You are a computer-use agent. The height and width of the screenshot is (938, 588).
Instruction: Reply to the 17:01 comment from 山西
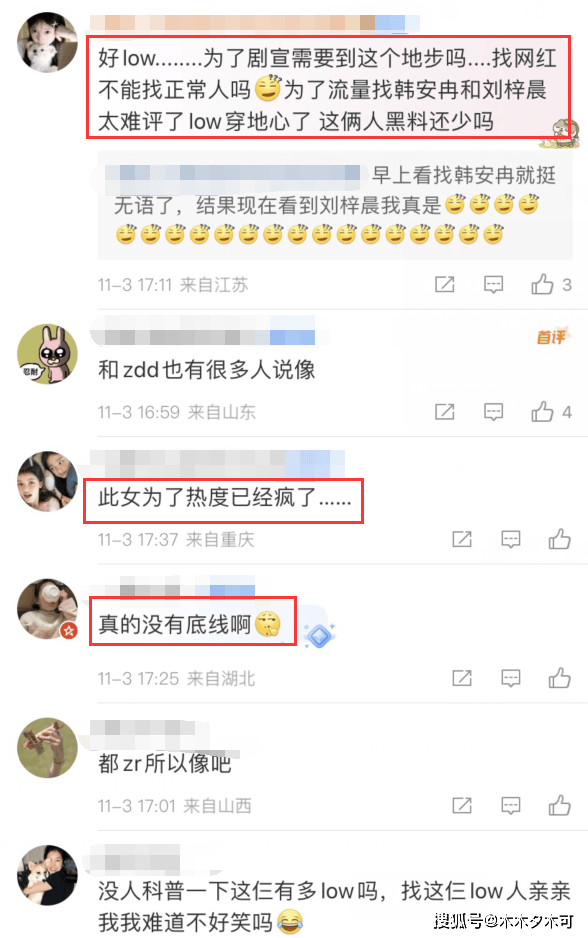point(511,806)
